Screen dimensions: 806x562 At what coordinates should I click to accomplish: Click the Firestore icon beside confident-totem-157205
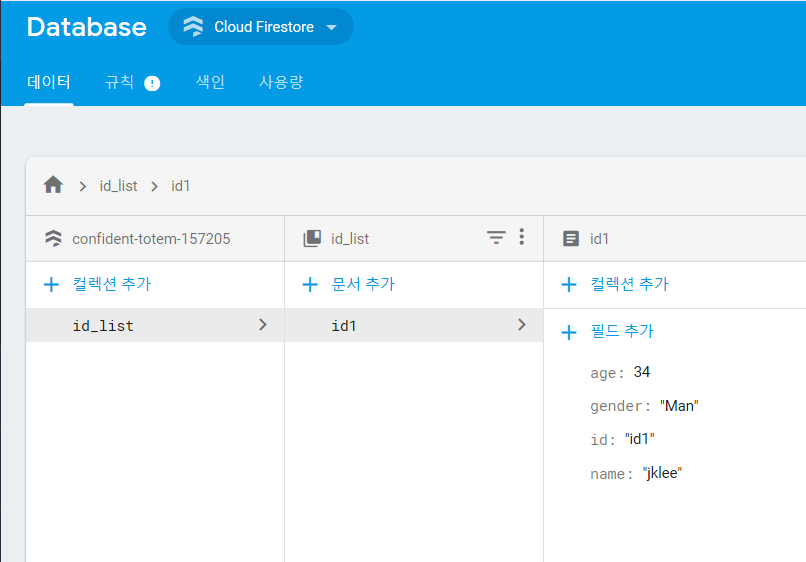pyautogui.click(x=53, y=238)
